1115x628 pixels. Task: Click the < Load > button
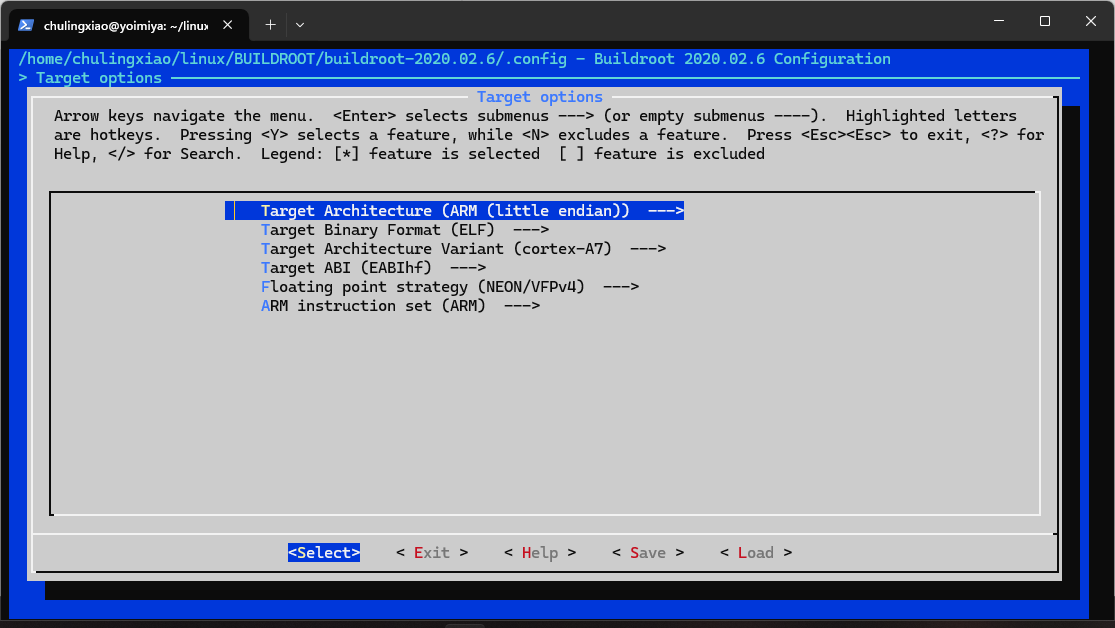click(x=756, y=553)
